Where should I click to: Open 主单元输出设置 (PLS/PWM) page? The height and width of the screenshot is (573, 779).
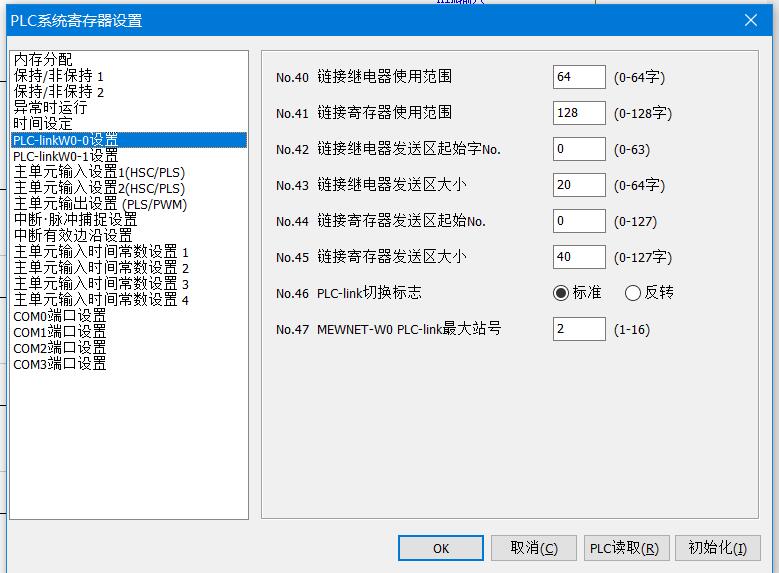point(100,204)
